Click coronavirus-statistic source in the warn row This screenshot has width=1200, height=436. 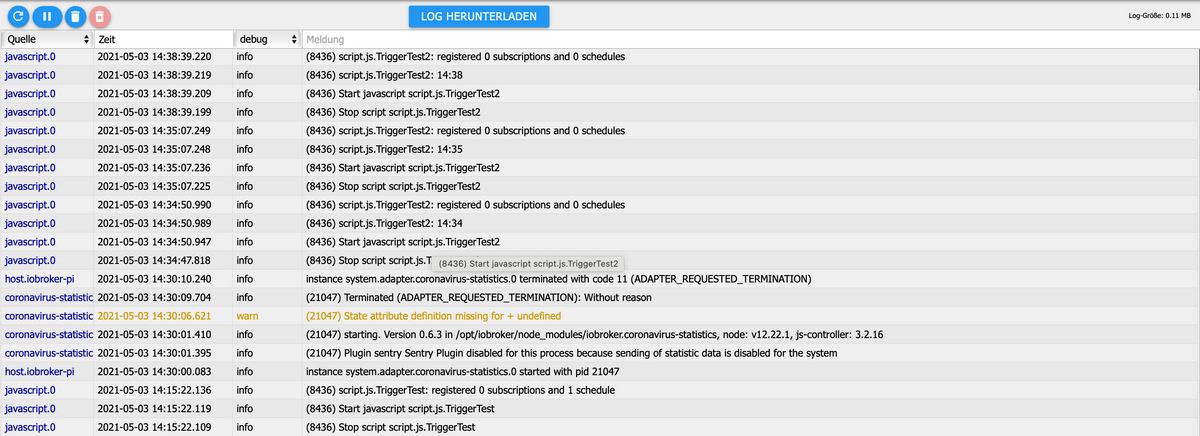(x=48, y=315)
